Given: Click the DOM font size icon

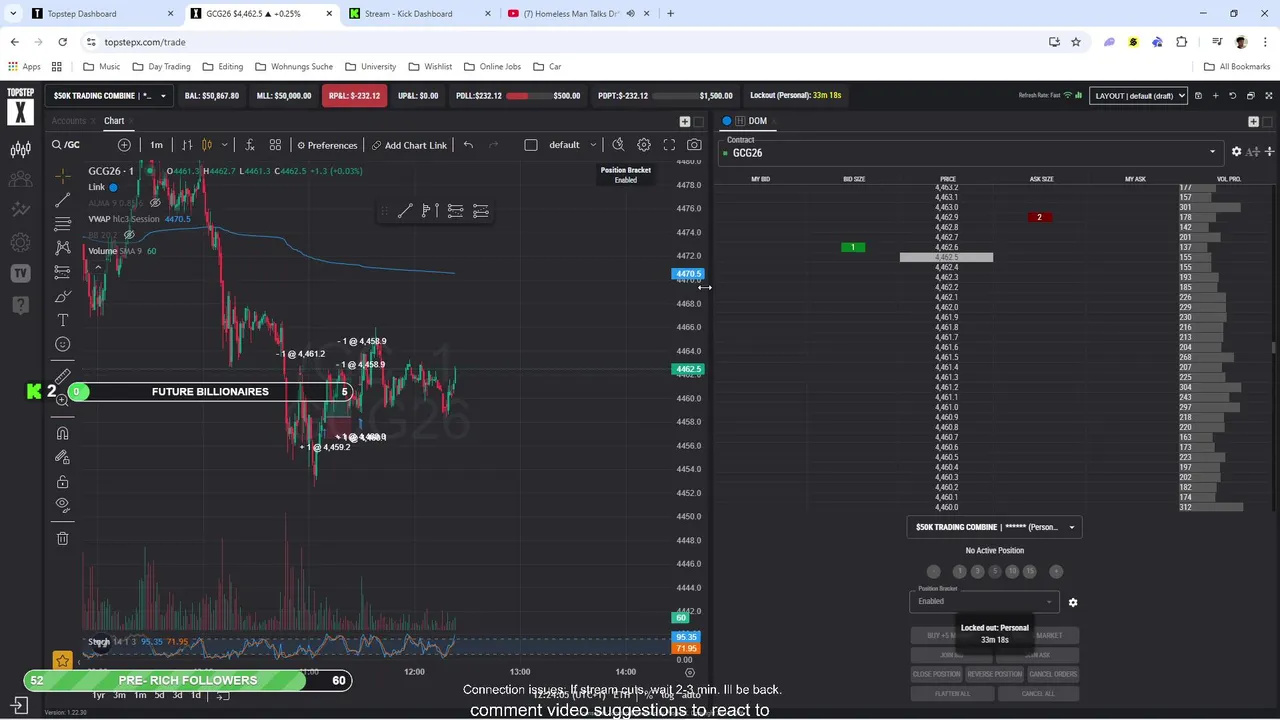Looking at the screenshot, I should point(1253,152).
